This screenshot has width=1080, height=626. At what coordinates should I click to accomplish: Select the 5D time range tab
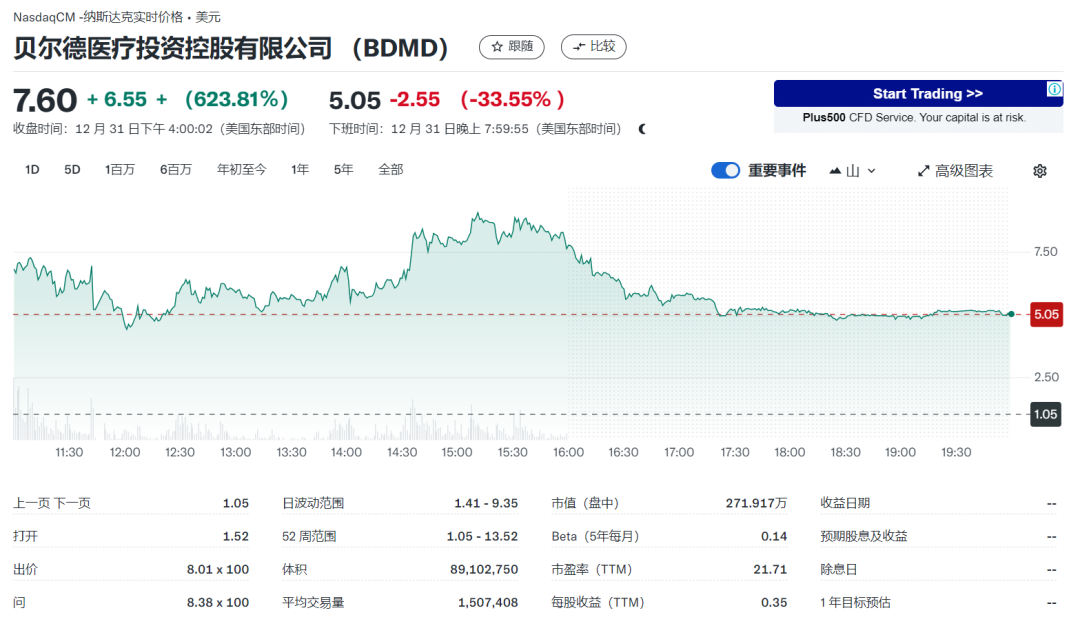tap(72, 169)
